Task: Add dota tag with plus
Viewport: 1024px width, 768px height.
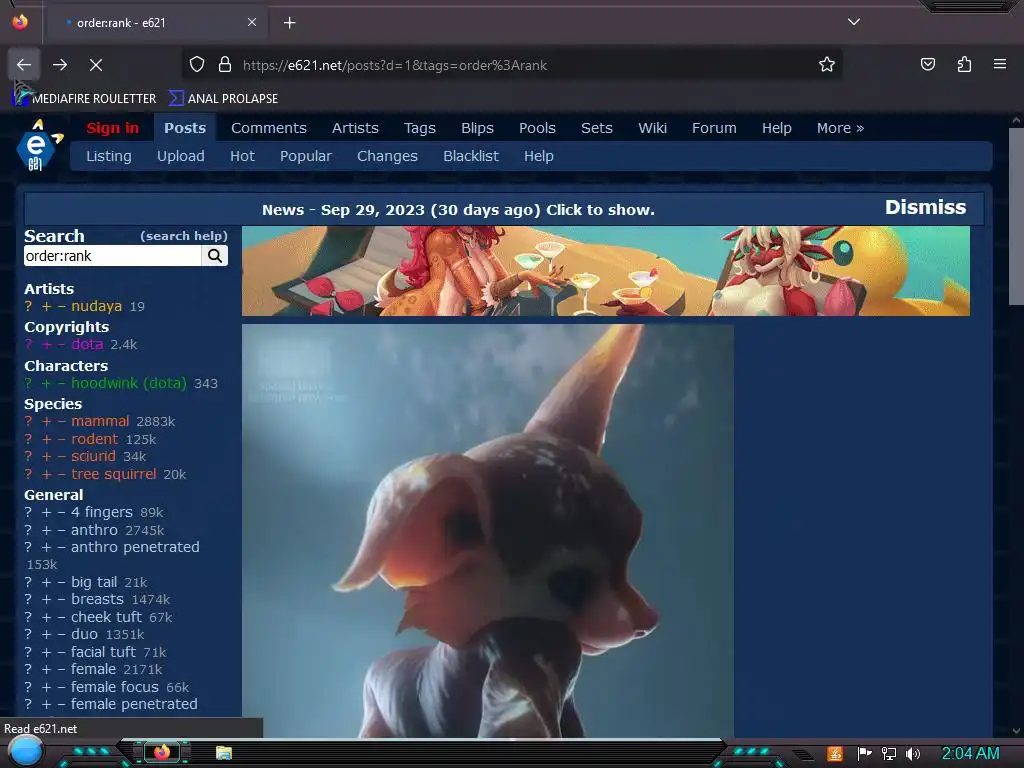Action: (46, 344)
